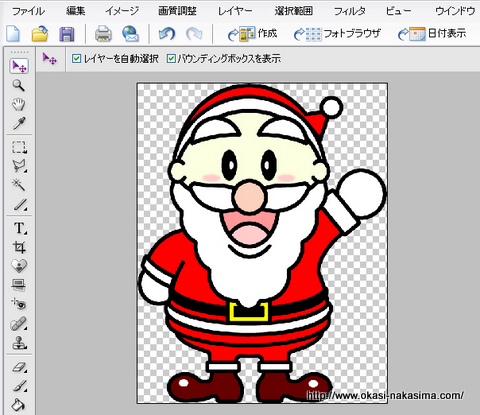The image size is (480, 415).
Task: Open the ビュー menu
Action: click(x=398, y=11)
